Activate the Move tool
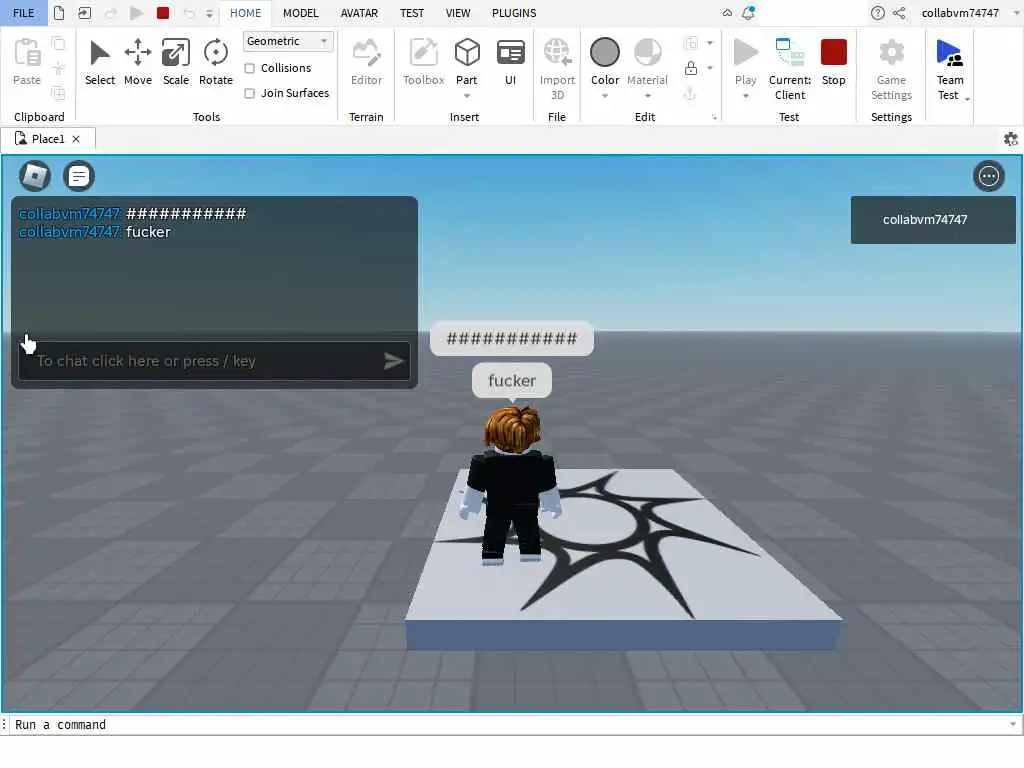 point(138,62)
